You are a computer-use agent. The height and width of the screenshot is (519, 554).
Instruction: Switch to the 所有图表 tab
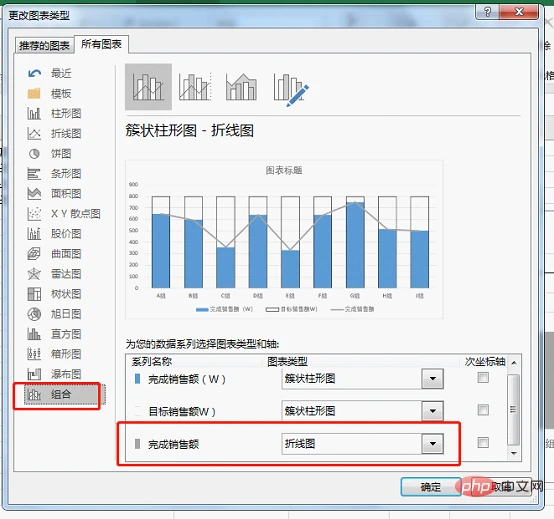click(101, 44)
